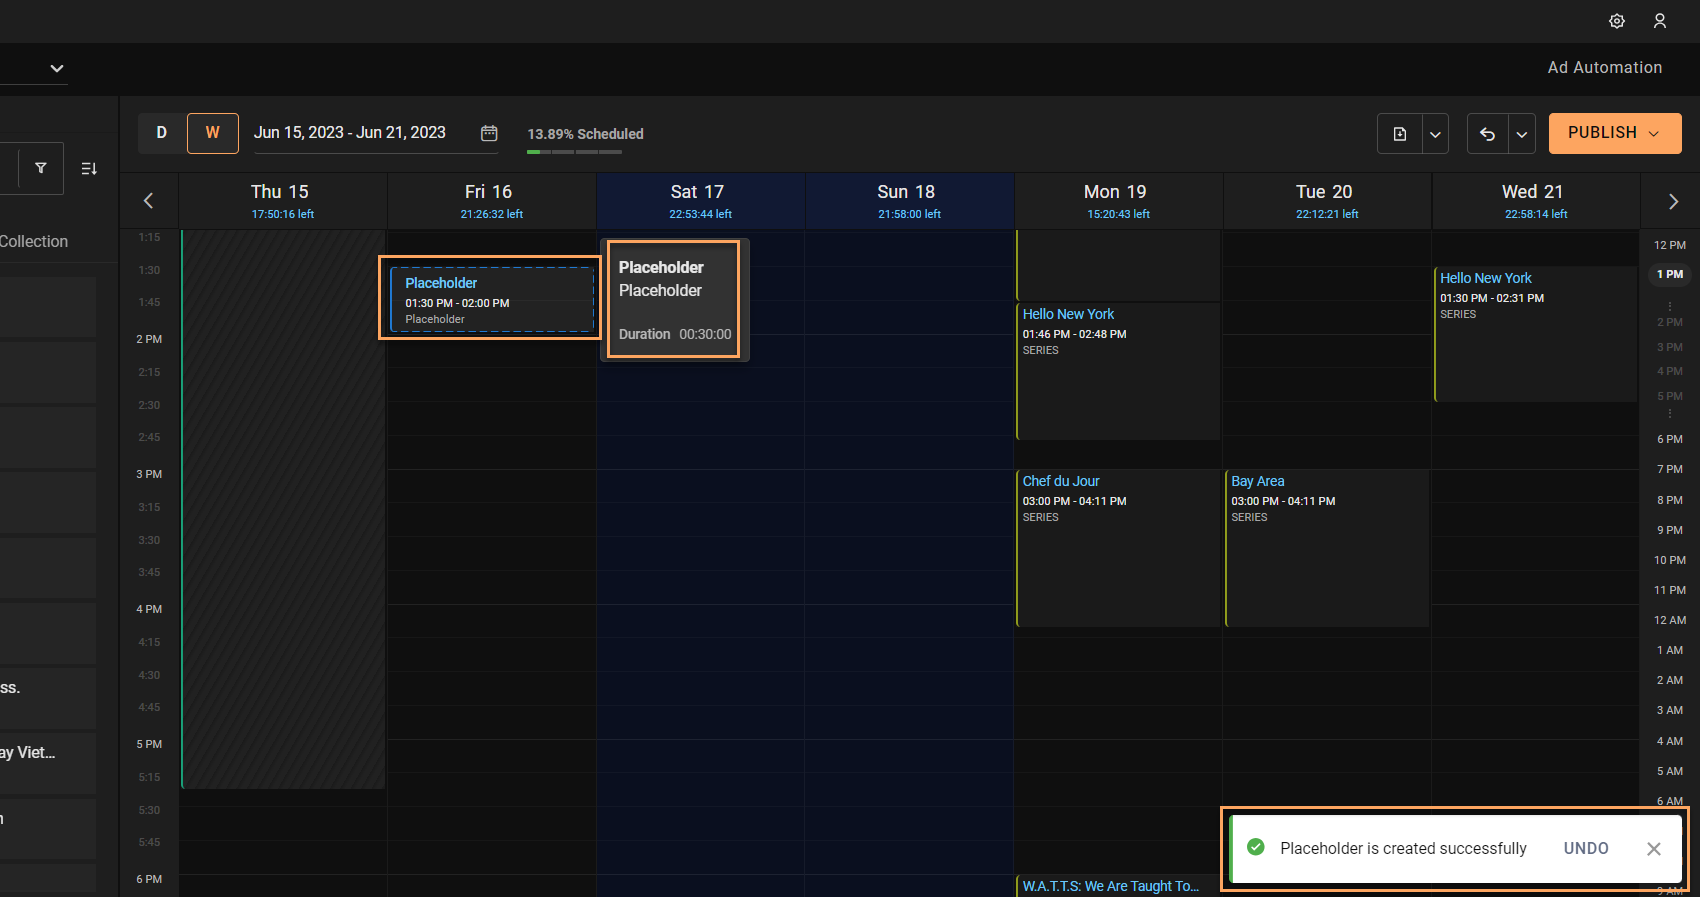Screen dimensions: 1700x897
Task: Expand export options dropdown arrow
Action: click(x=1435, y=134)
